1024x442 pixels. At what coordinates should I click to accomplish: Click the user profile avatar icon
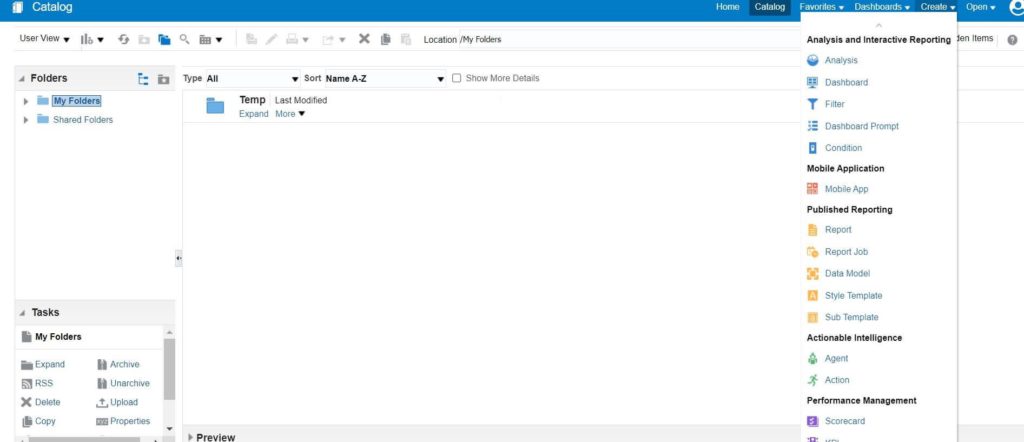point(1017,7)
